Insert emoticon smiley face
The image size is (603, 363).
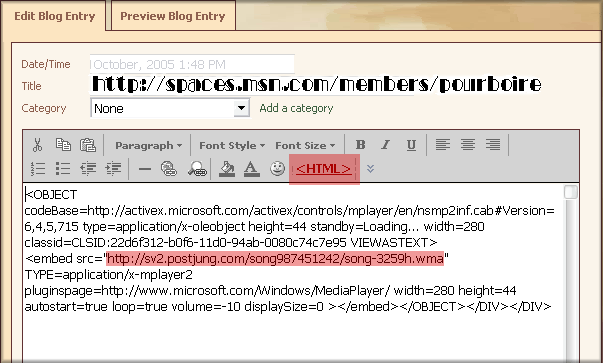click(x=277, y=168)
